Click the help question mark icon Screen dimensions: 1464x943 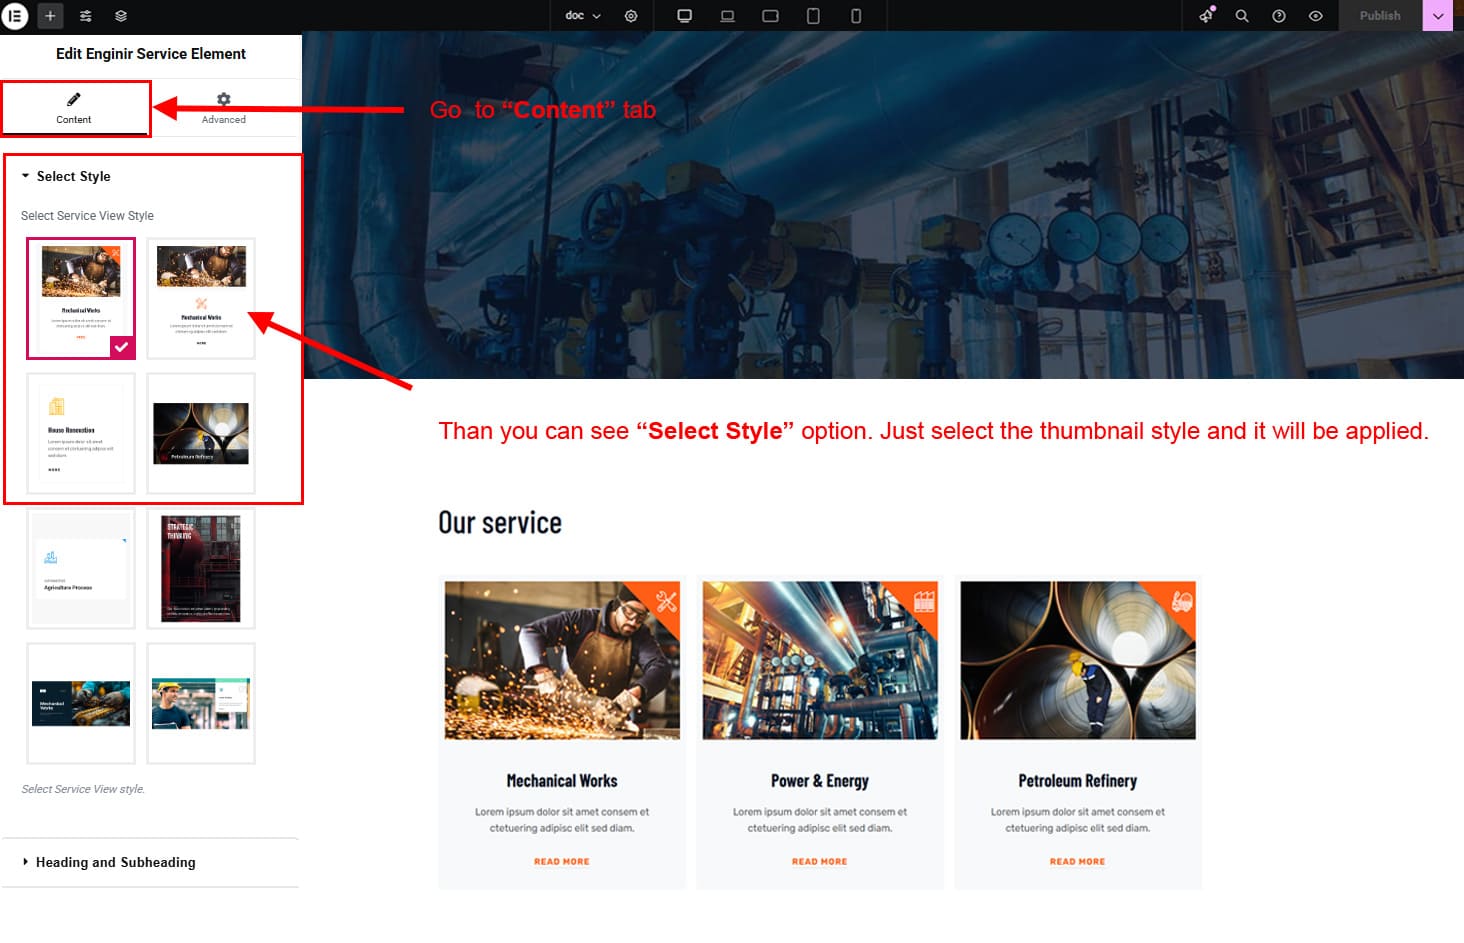click(1279, 16)
